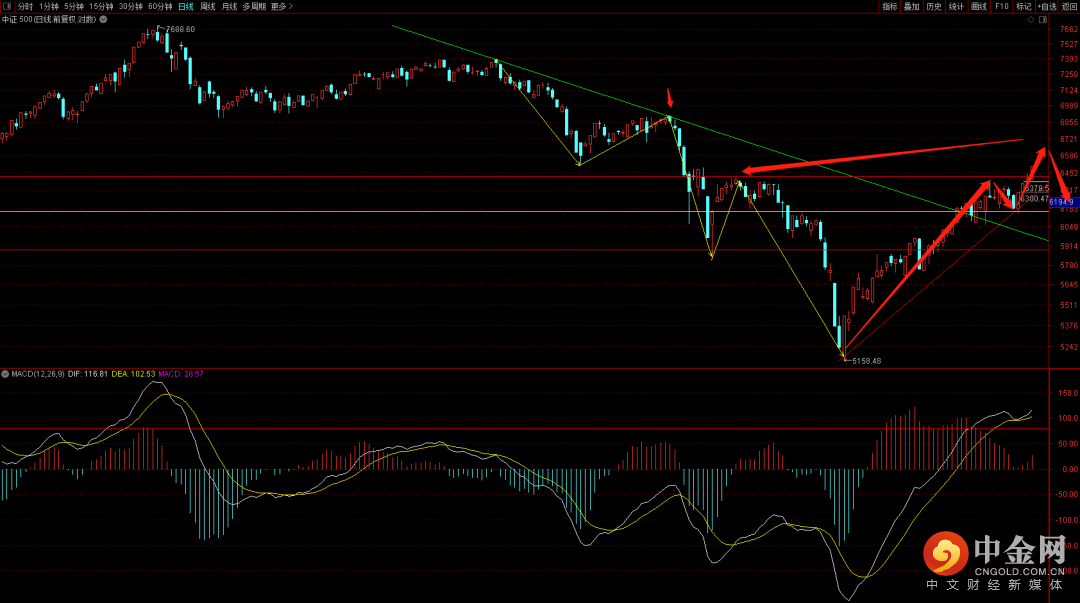The image size is (1080, 603).
Task: Open the 统计 statistics button
Action: (956, 6)
